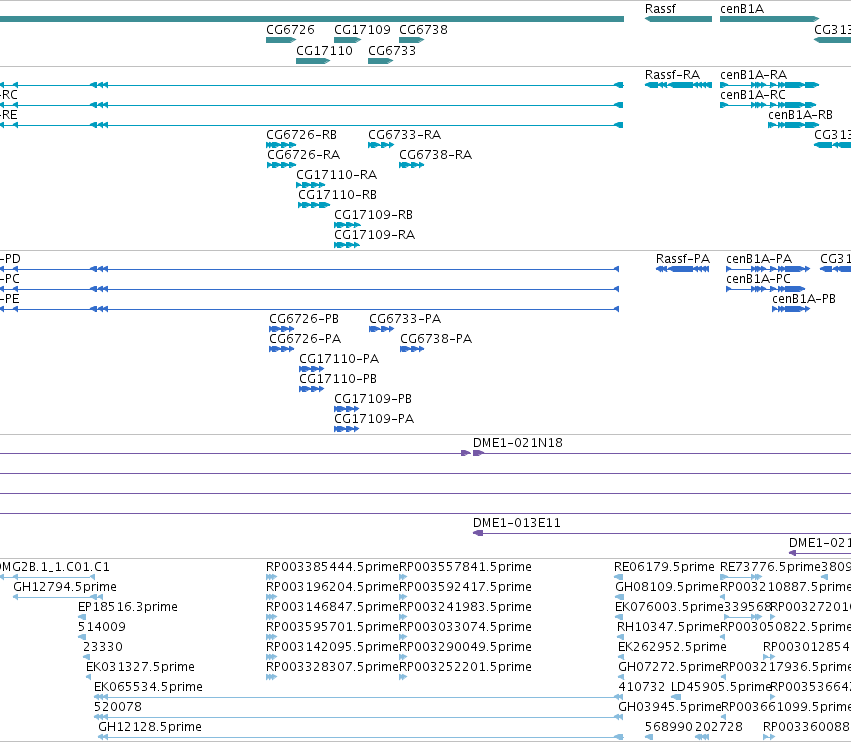This screenshot has width=851, height=742.
Task: Open the cenB1A-PA protein feature
Action: coord(768,269)
